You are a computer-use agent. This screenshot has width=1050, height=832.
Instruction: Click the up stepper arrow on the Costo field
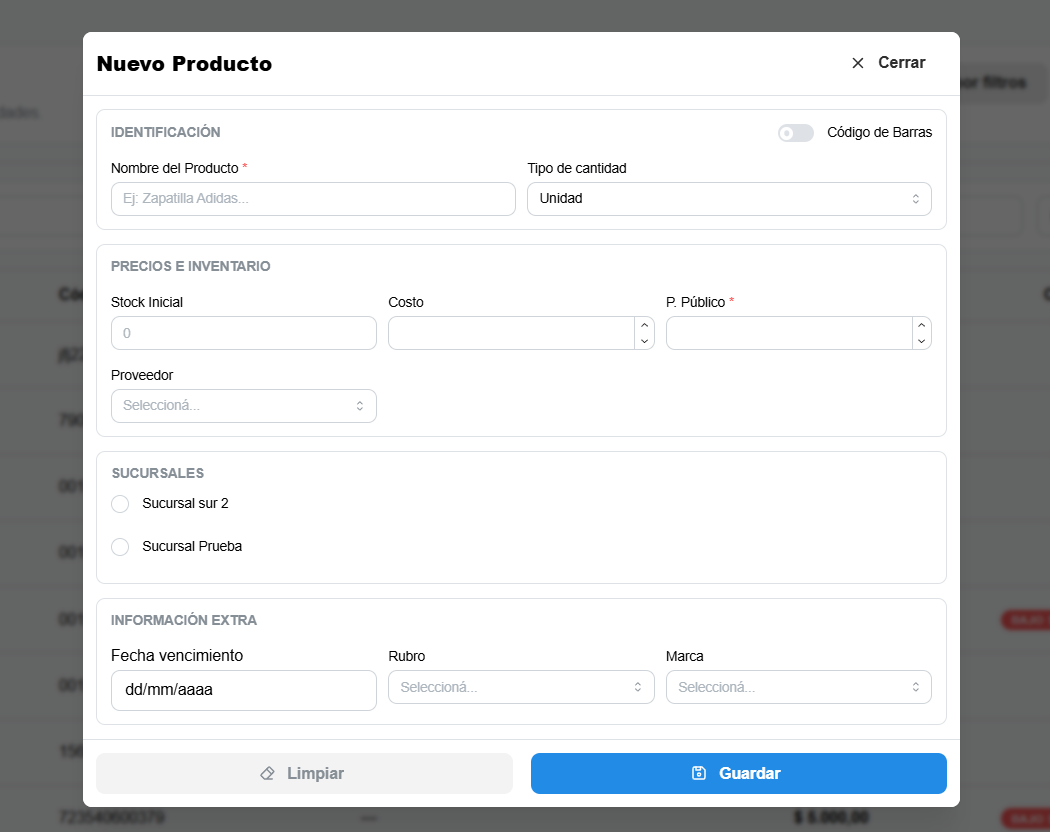coord(644,326)
